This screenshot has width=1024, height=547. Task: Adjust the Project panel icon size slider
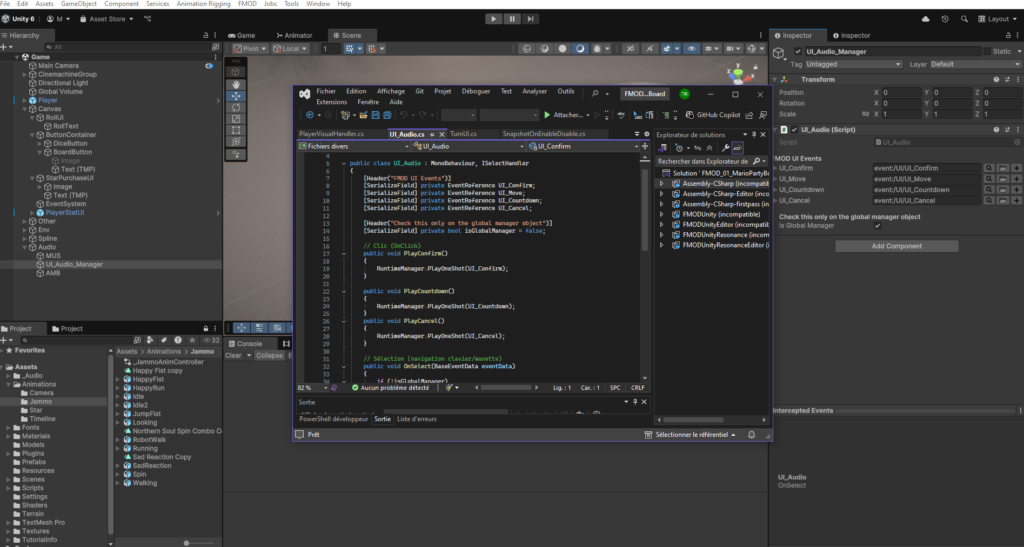click(x=186, y=542)
